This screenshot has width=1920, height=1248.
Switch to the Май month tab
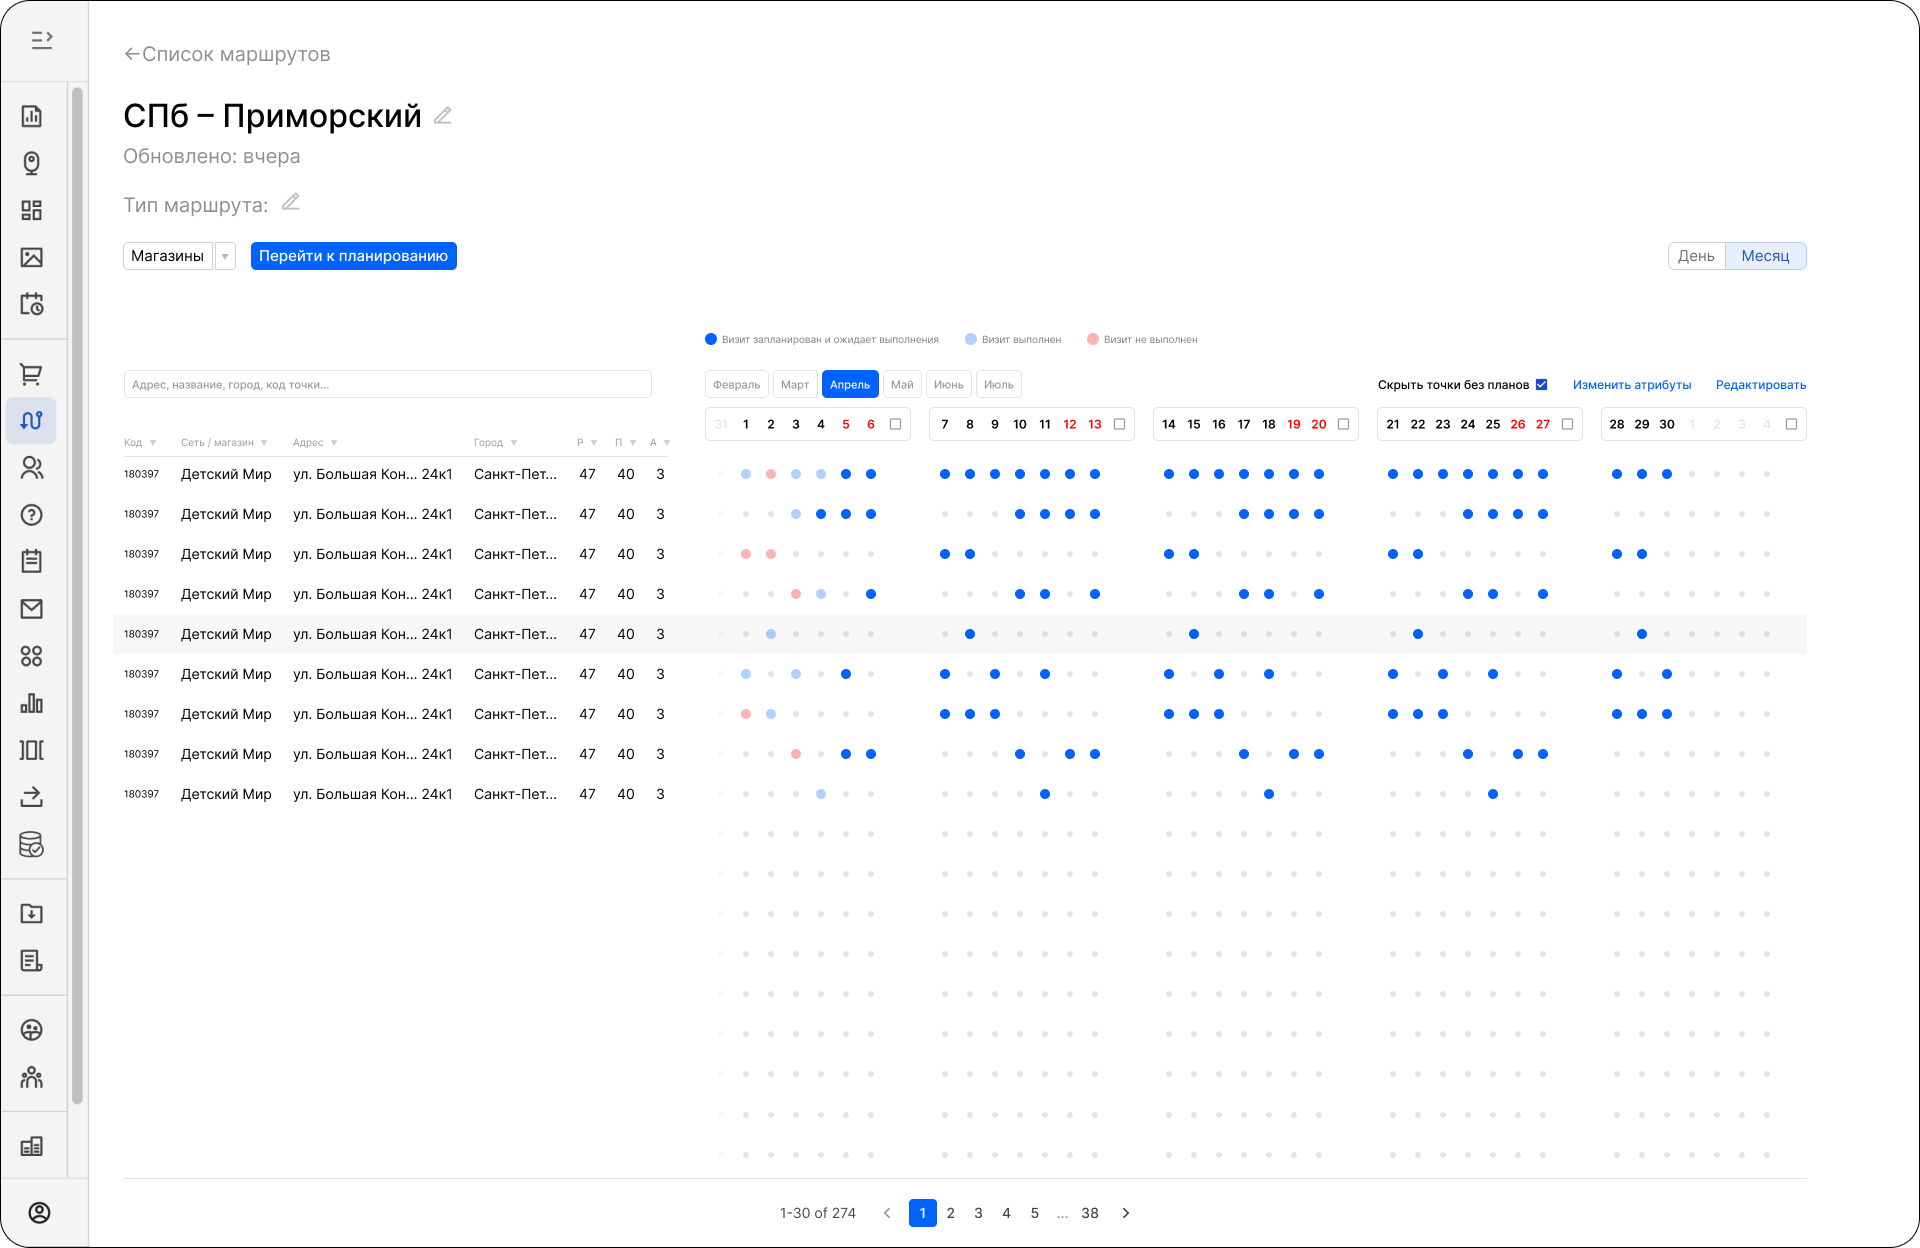(x=902, y=385)
